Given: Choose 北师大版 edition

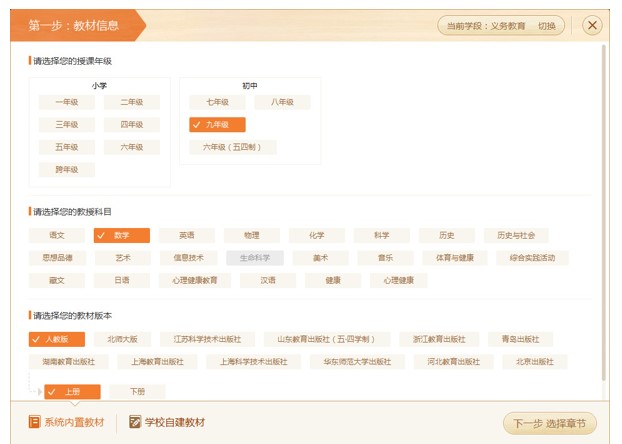Looking at the screenshot, I should pos(123,339).
